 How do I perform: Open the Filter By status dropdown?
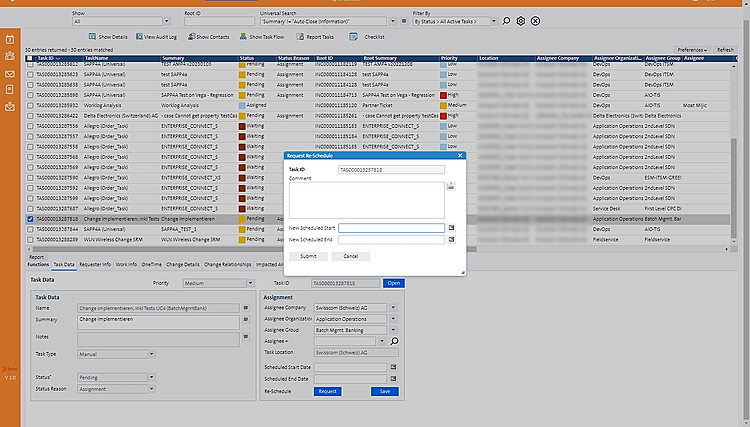(455, 20)
